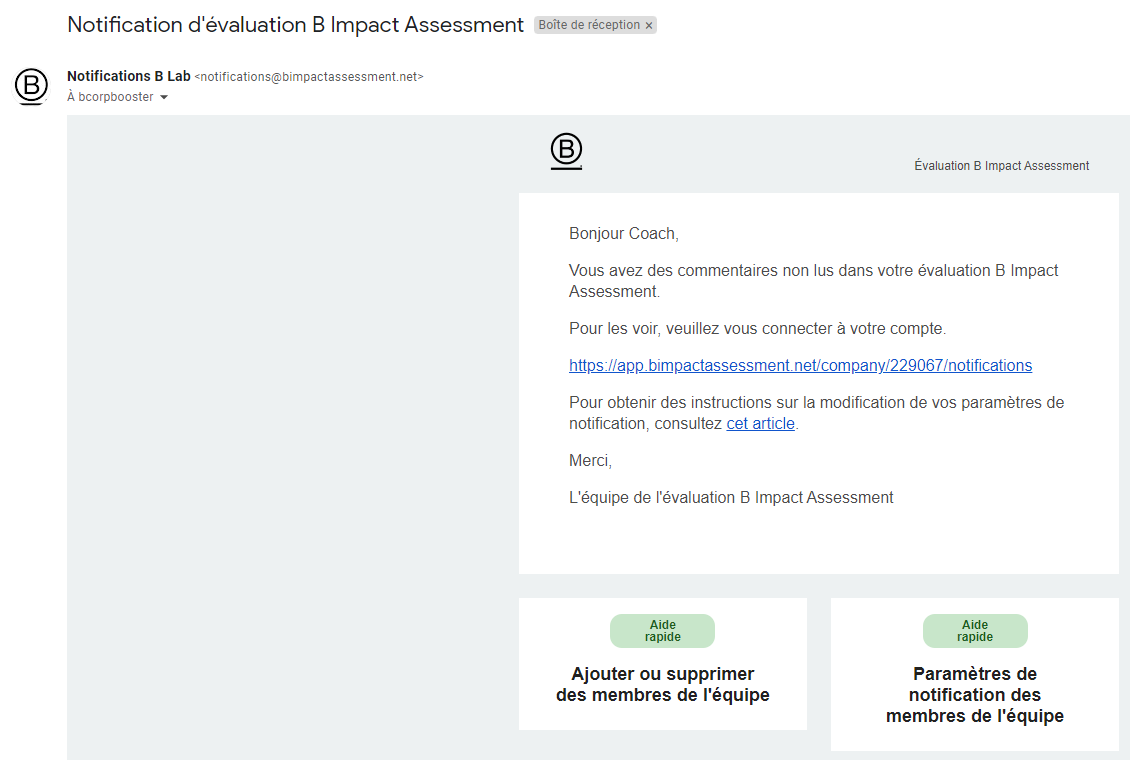Screen dimensions: 1130x760
Task: Click the B logo in the email header
Action: (566, 151)
